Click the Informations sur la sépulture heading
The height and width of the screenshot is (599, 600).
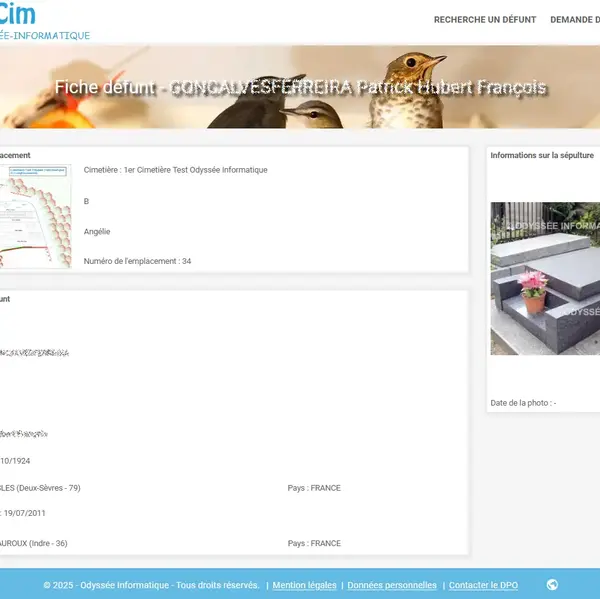(542, 156)
